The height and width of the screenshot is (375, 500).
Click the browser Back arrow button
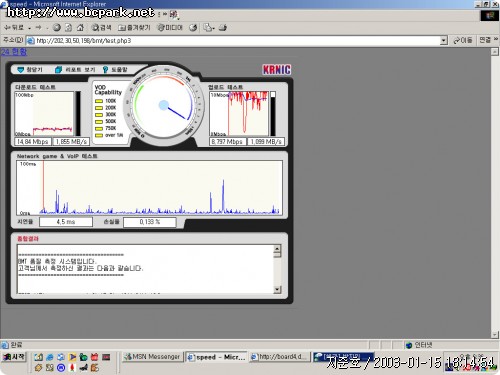click(x=13, y=28)
